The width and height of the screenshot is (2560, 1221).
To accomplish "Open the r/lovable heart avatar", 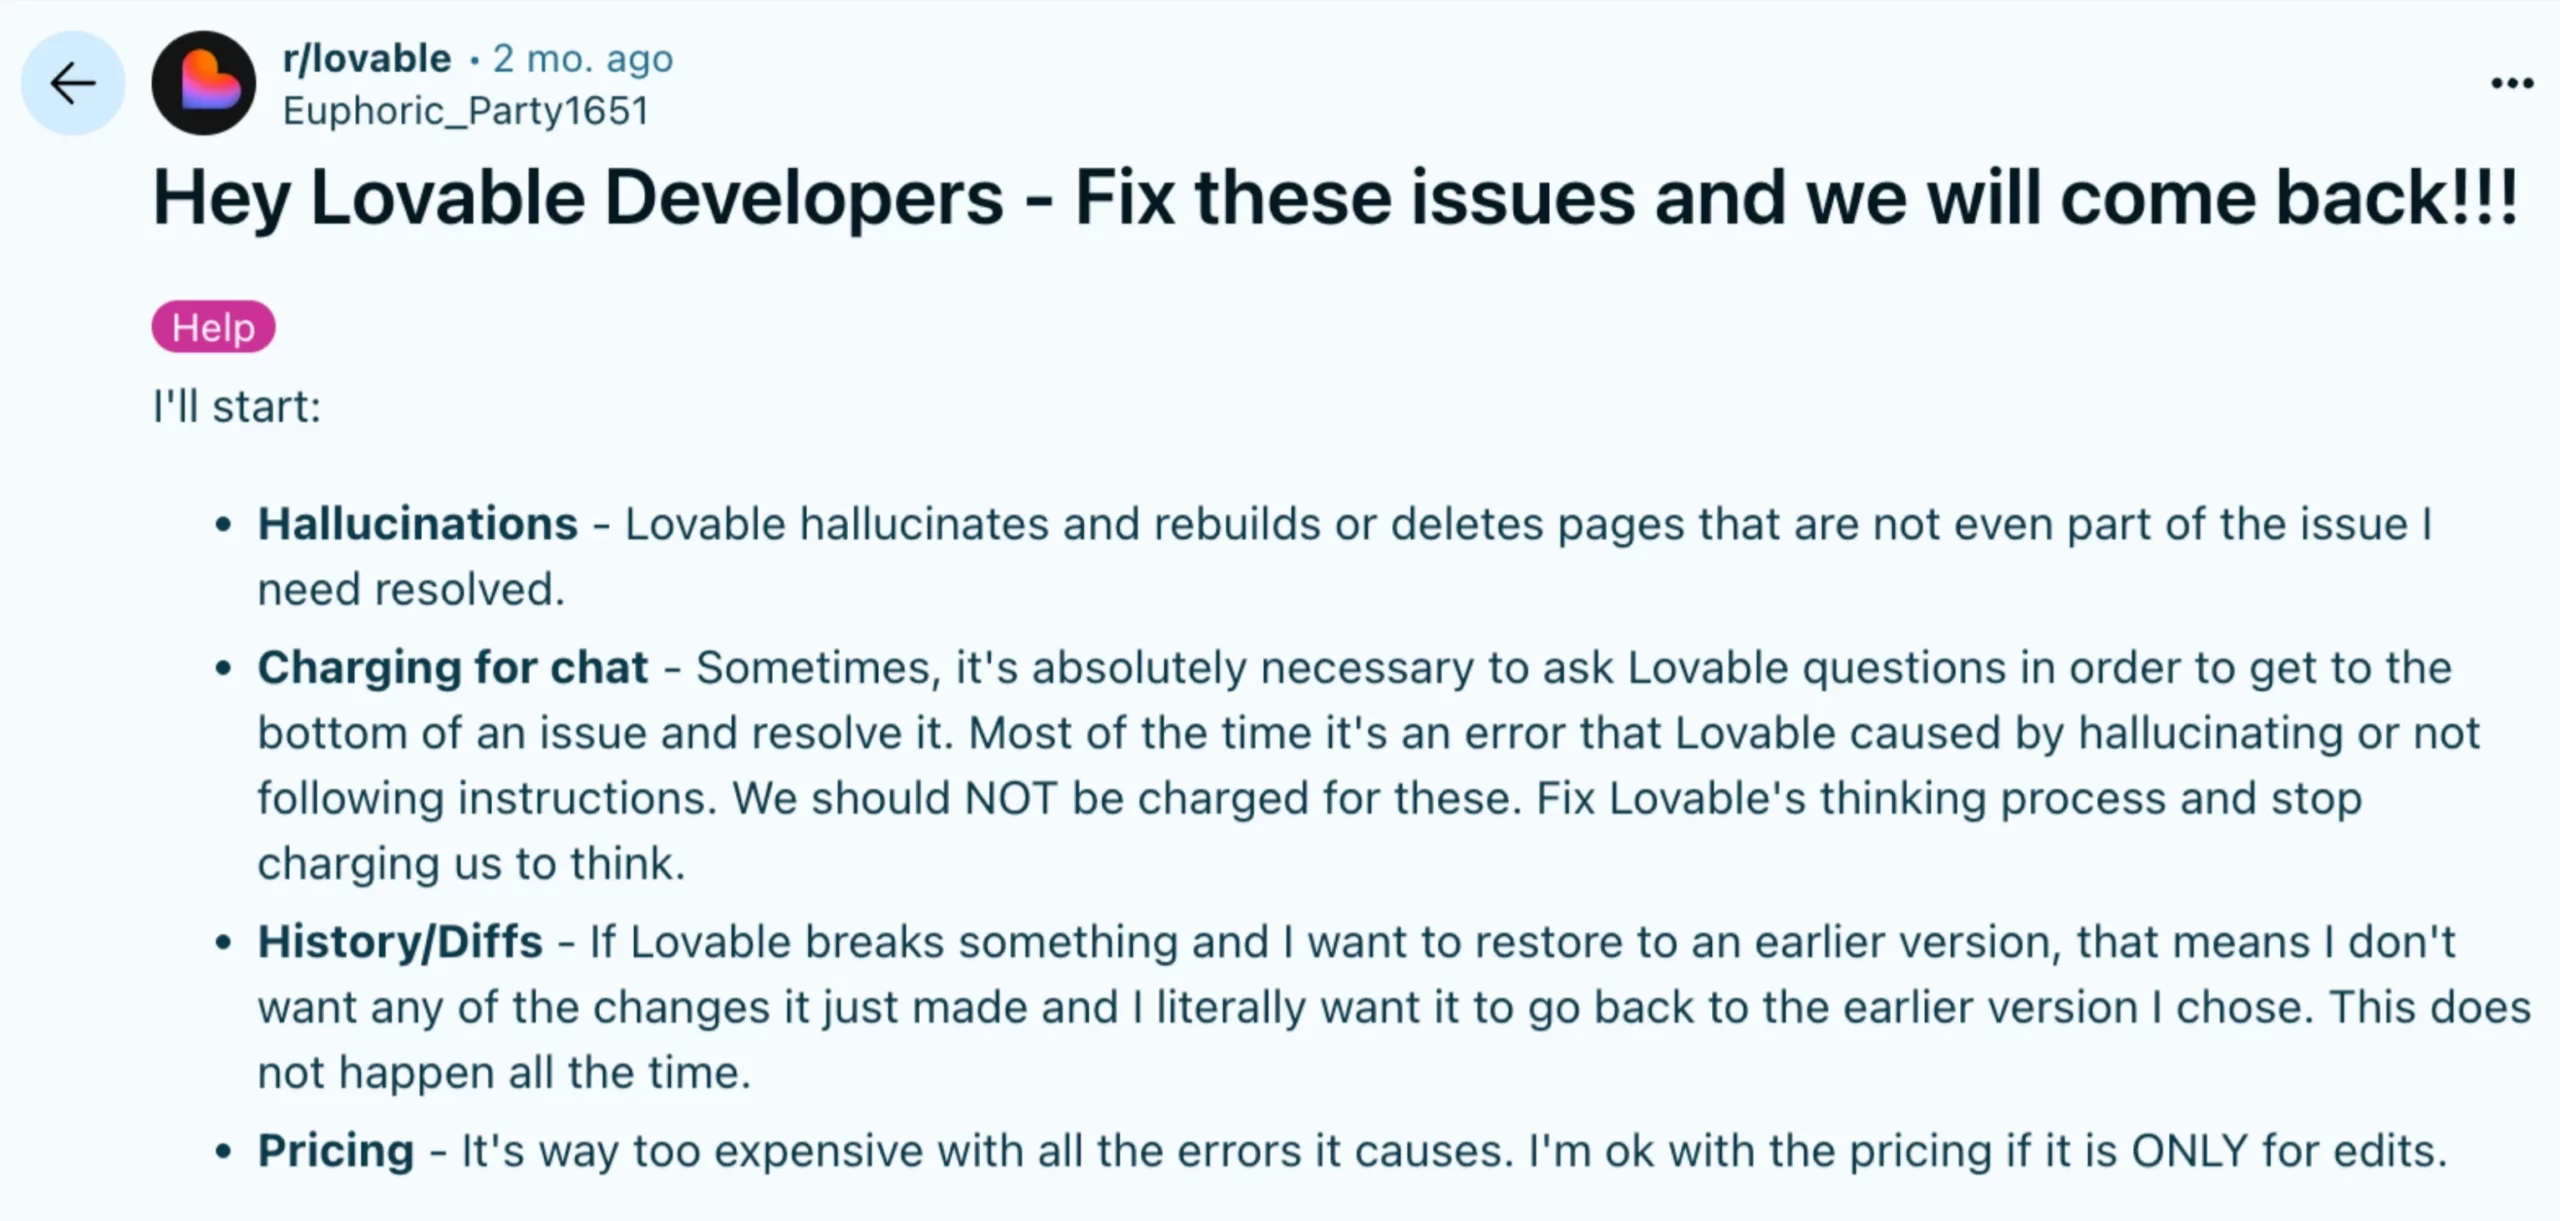I will pyautogui.click(x=204, y=83).
